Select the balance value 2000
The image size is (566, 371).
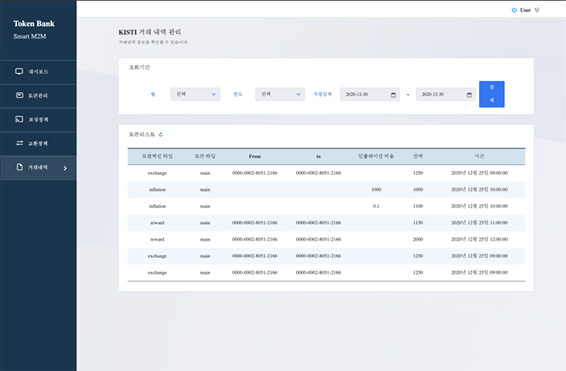pyautogui.click(x=418, y=239)
